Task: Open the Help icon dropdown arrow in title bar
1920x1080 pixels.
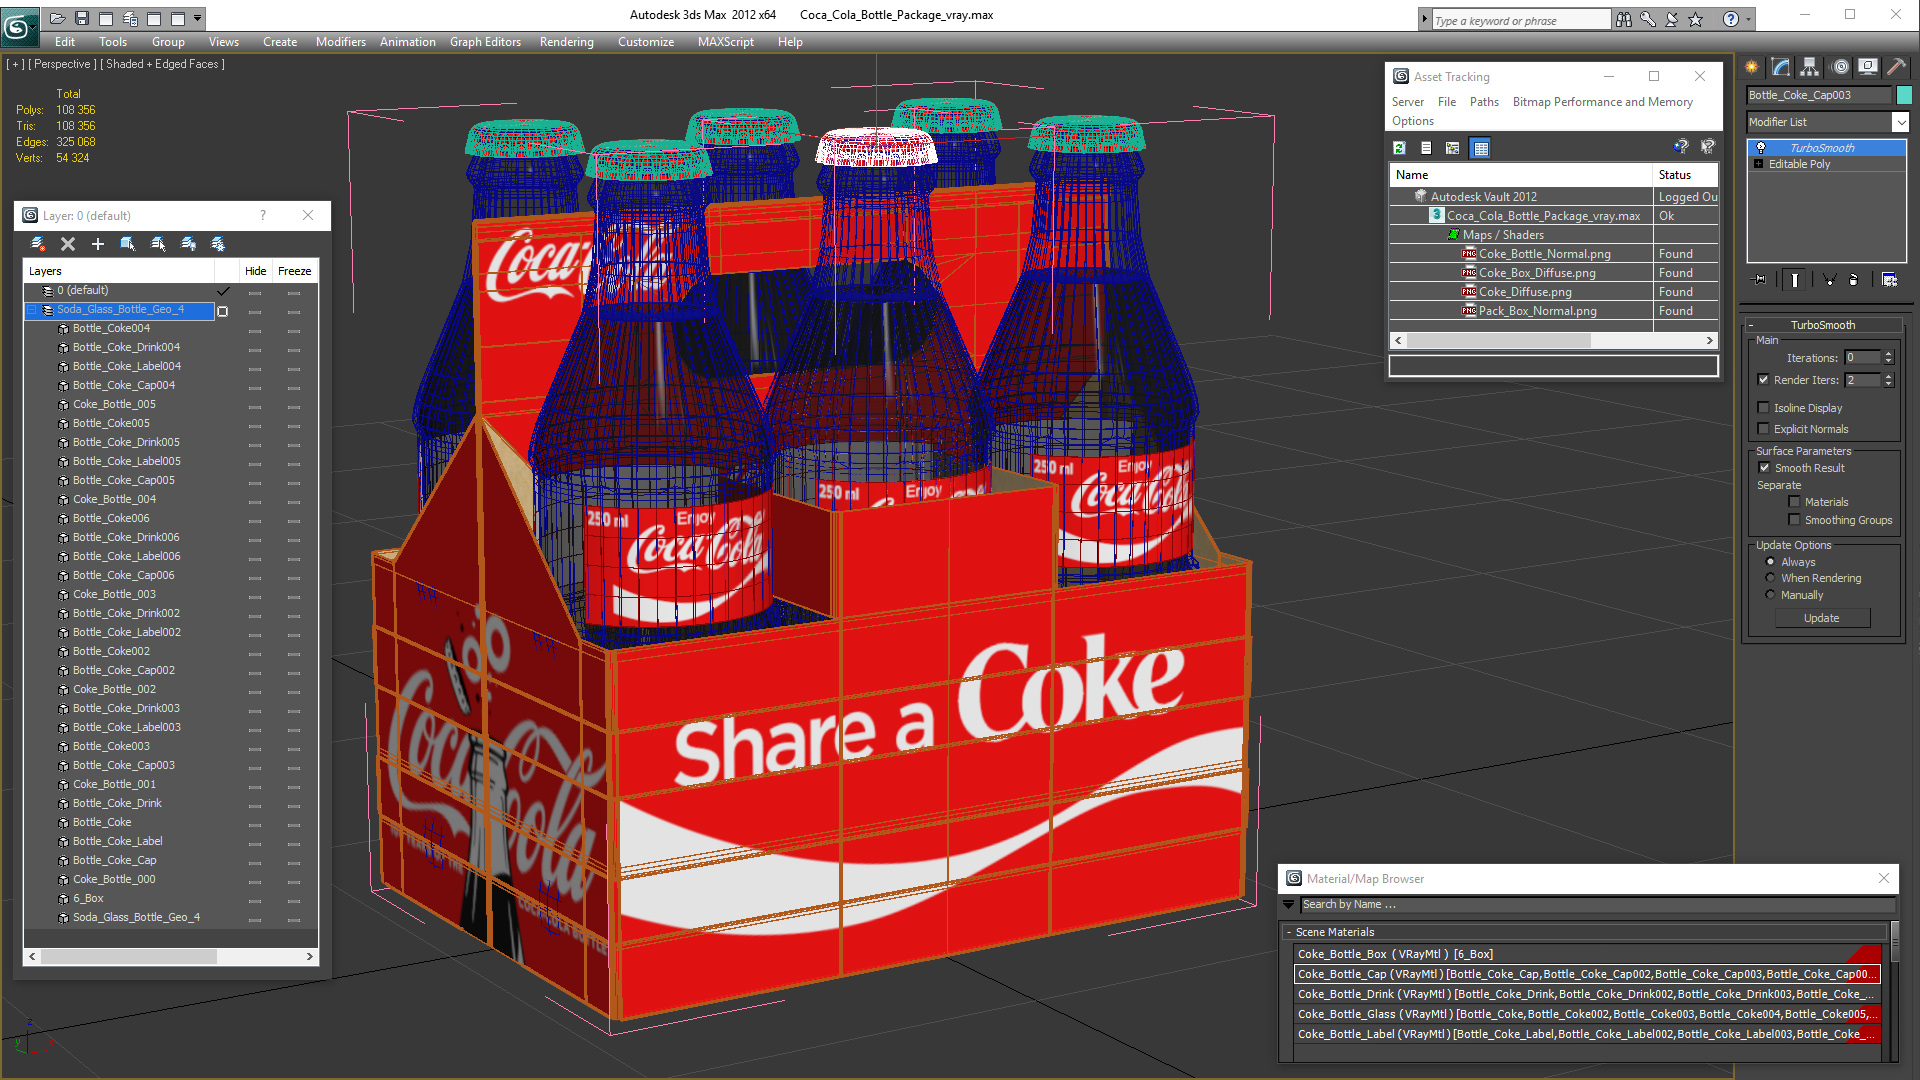Action: click(x=1748, y=19)
